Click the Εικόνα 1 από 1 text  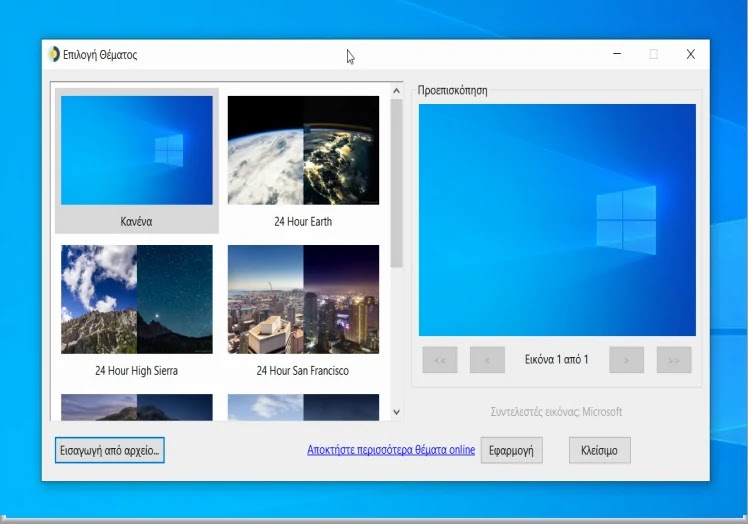pyautogui.click(x=557, y=359)
